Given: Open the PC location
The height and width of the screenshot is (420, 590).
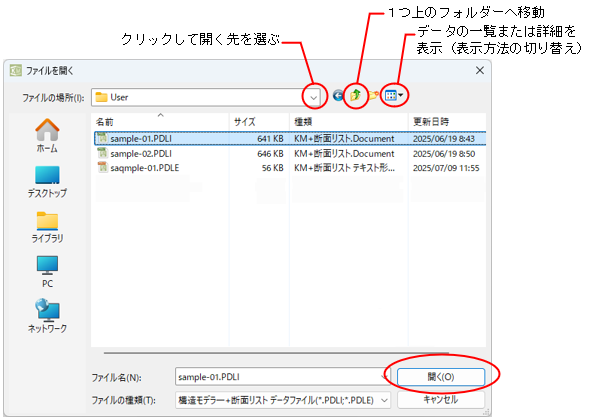Looking at the screenshot, I should pos(47,272).
